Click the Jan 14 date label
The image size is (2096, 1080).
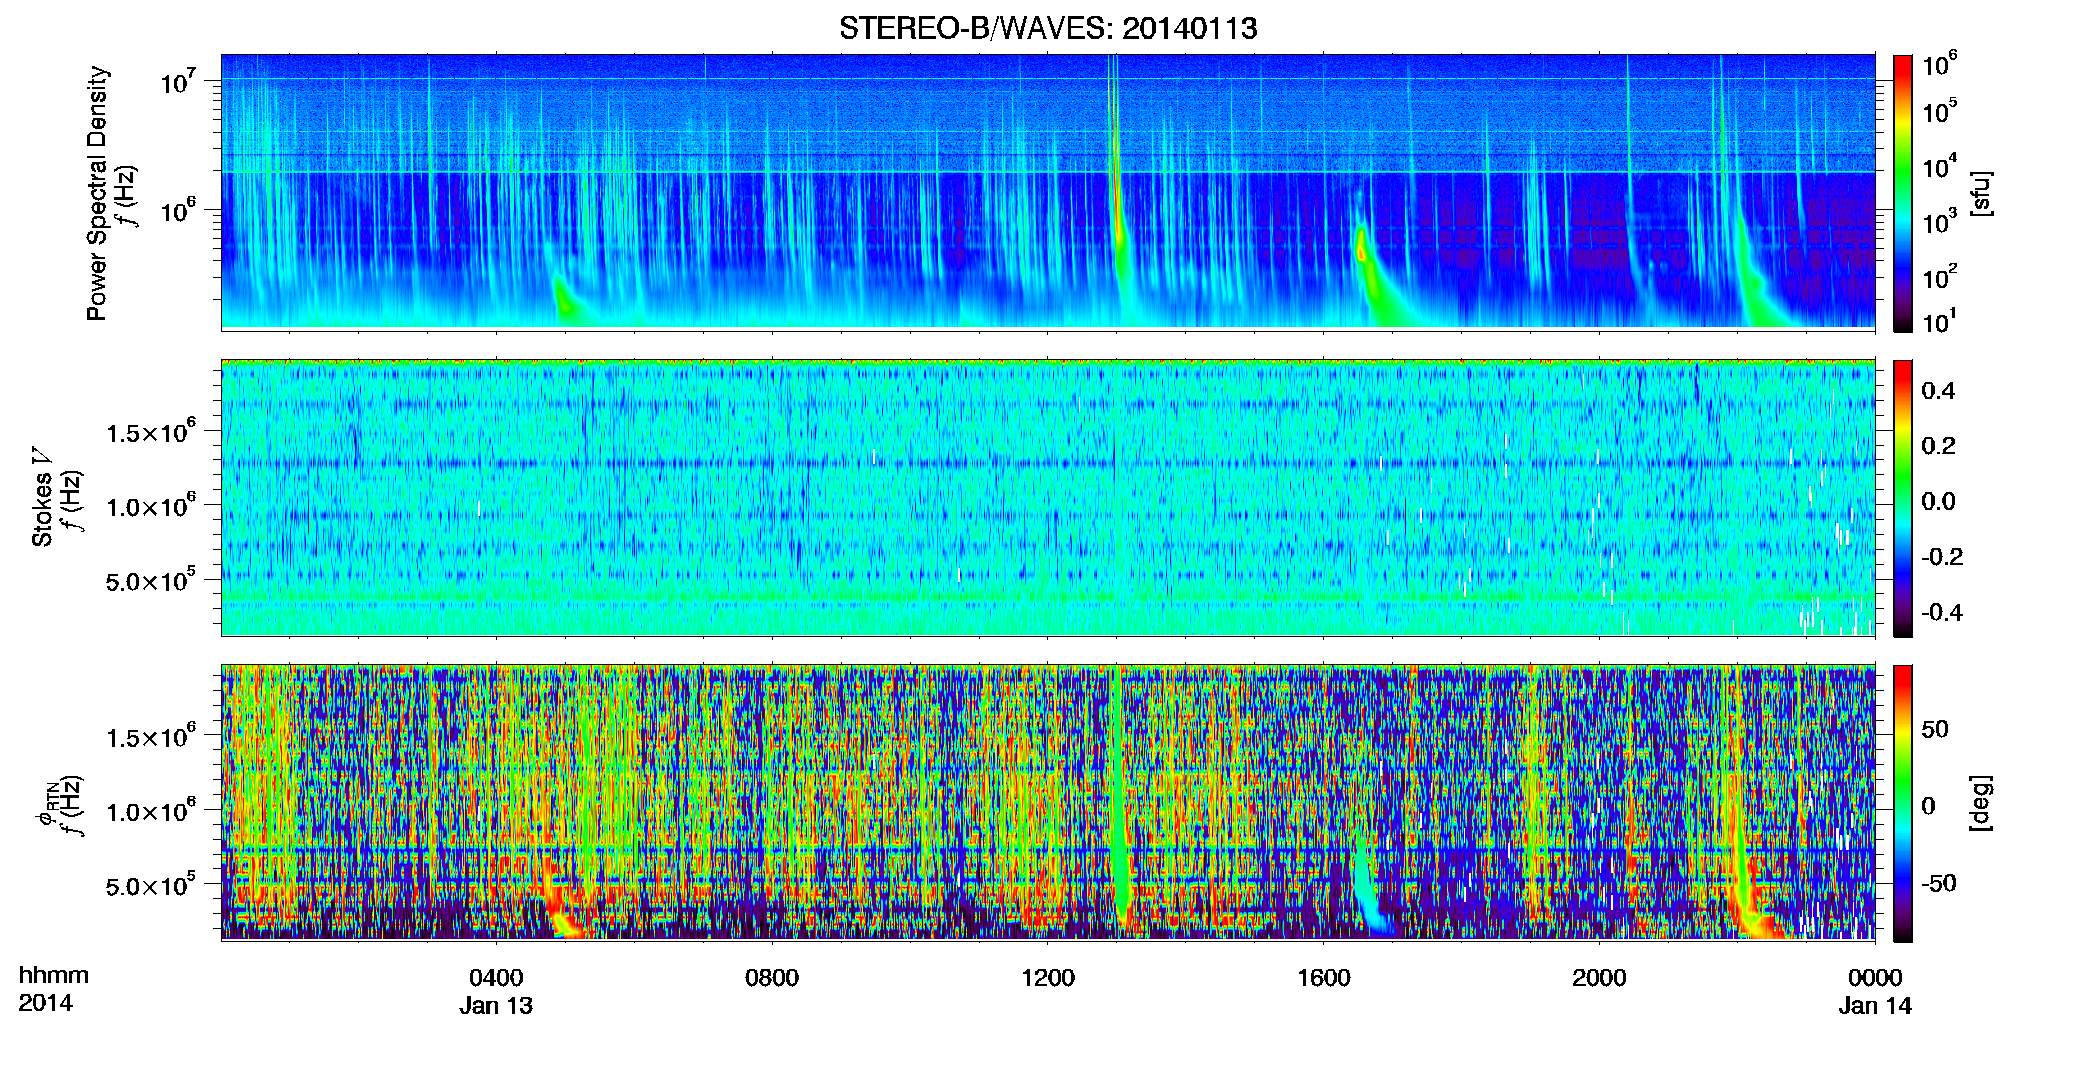1875,1006
